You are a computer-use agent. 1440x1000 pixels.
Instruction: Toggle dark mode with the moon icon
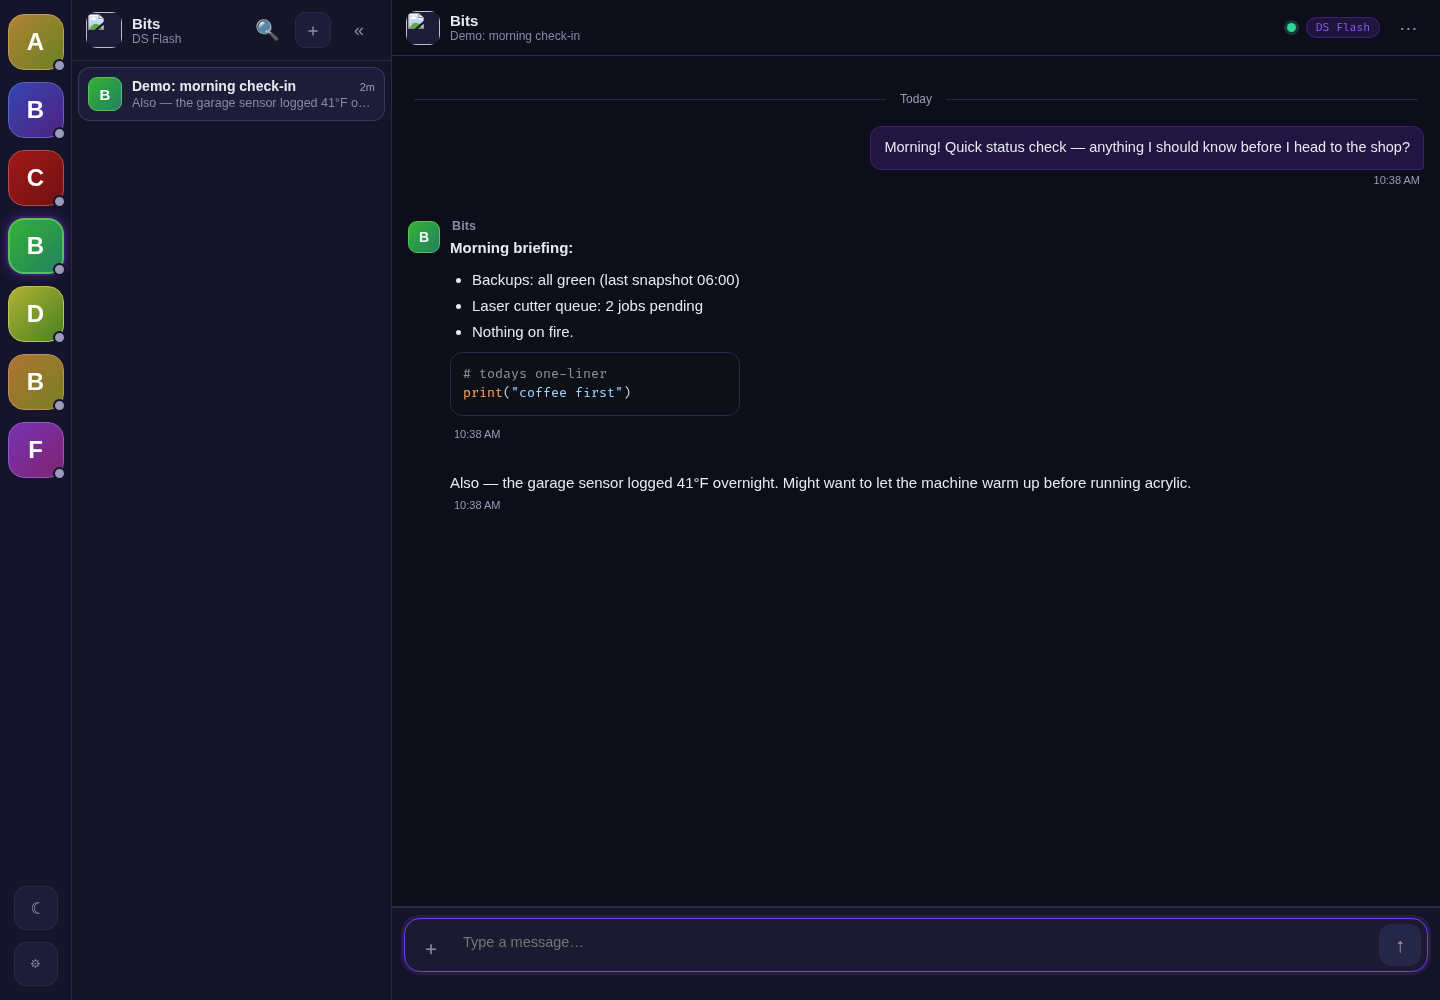point(36,908)
